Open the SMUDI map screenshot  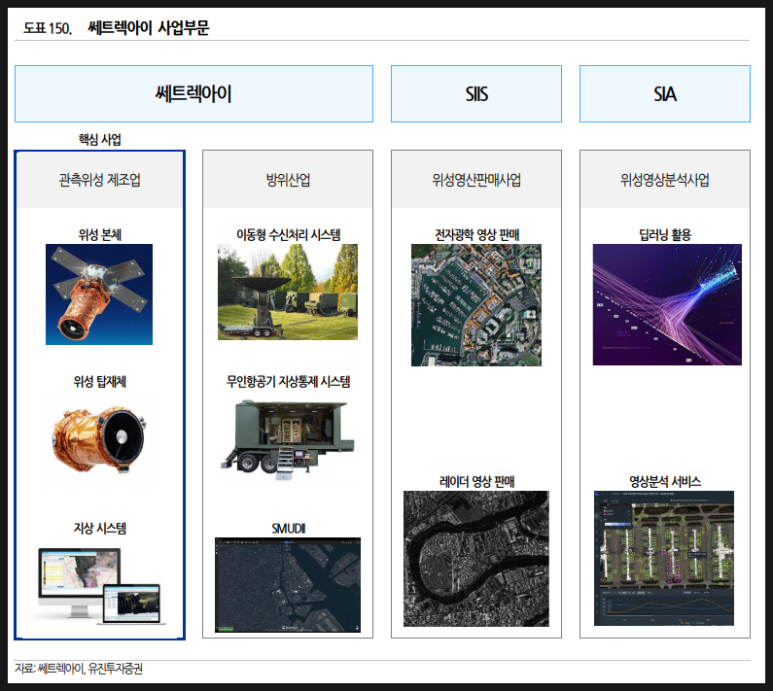288,585
